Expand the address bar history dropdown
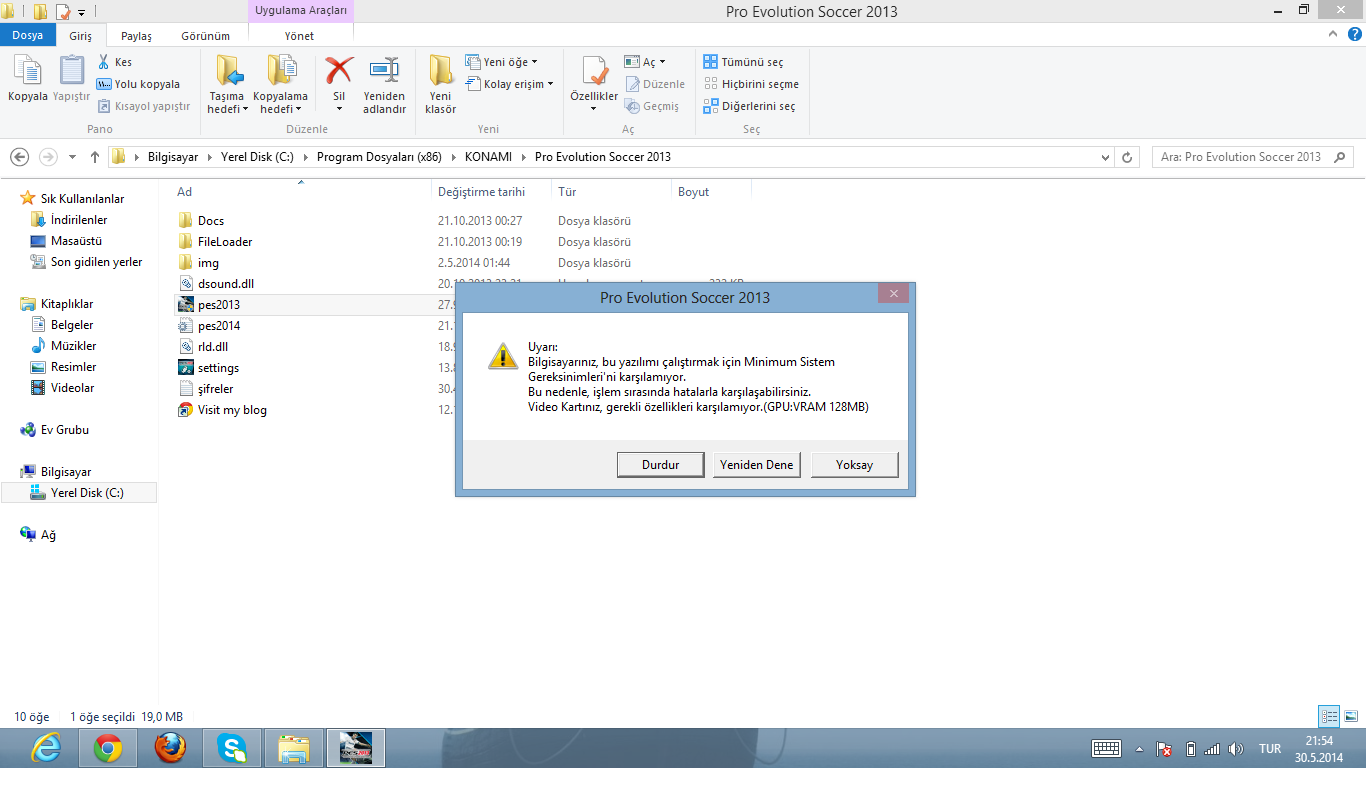 coord(1105,157)
